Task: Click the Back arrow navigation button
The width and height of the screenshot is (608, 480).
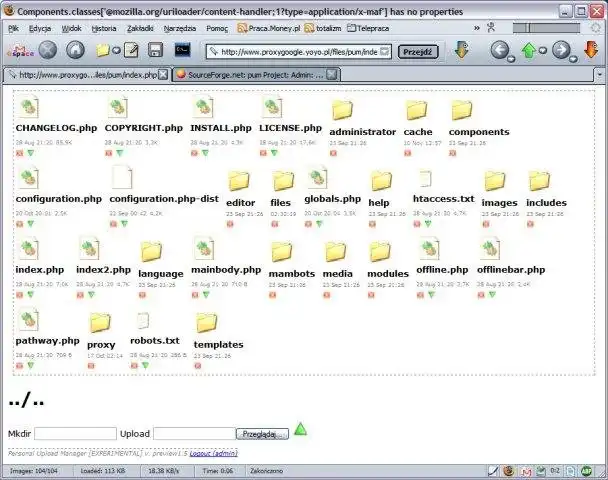Action: coord(500,50)
